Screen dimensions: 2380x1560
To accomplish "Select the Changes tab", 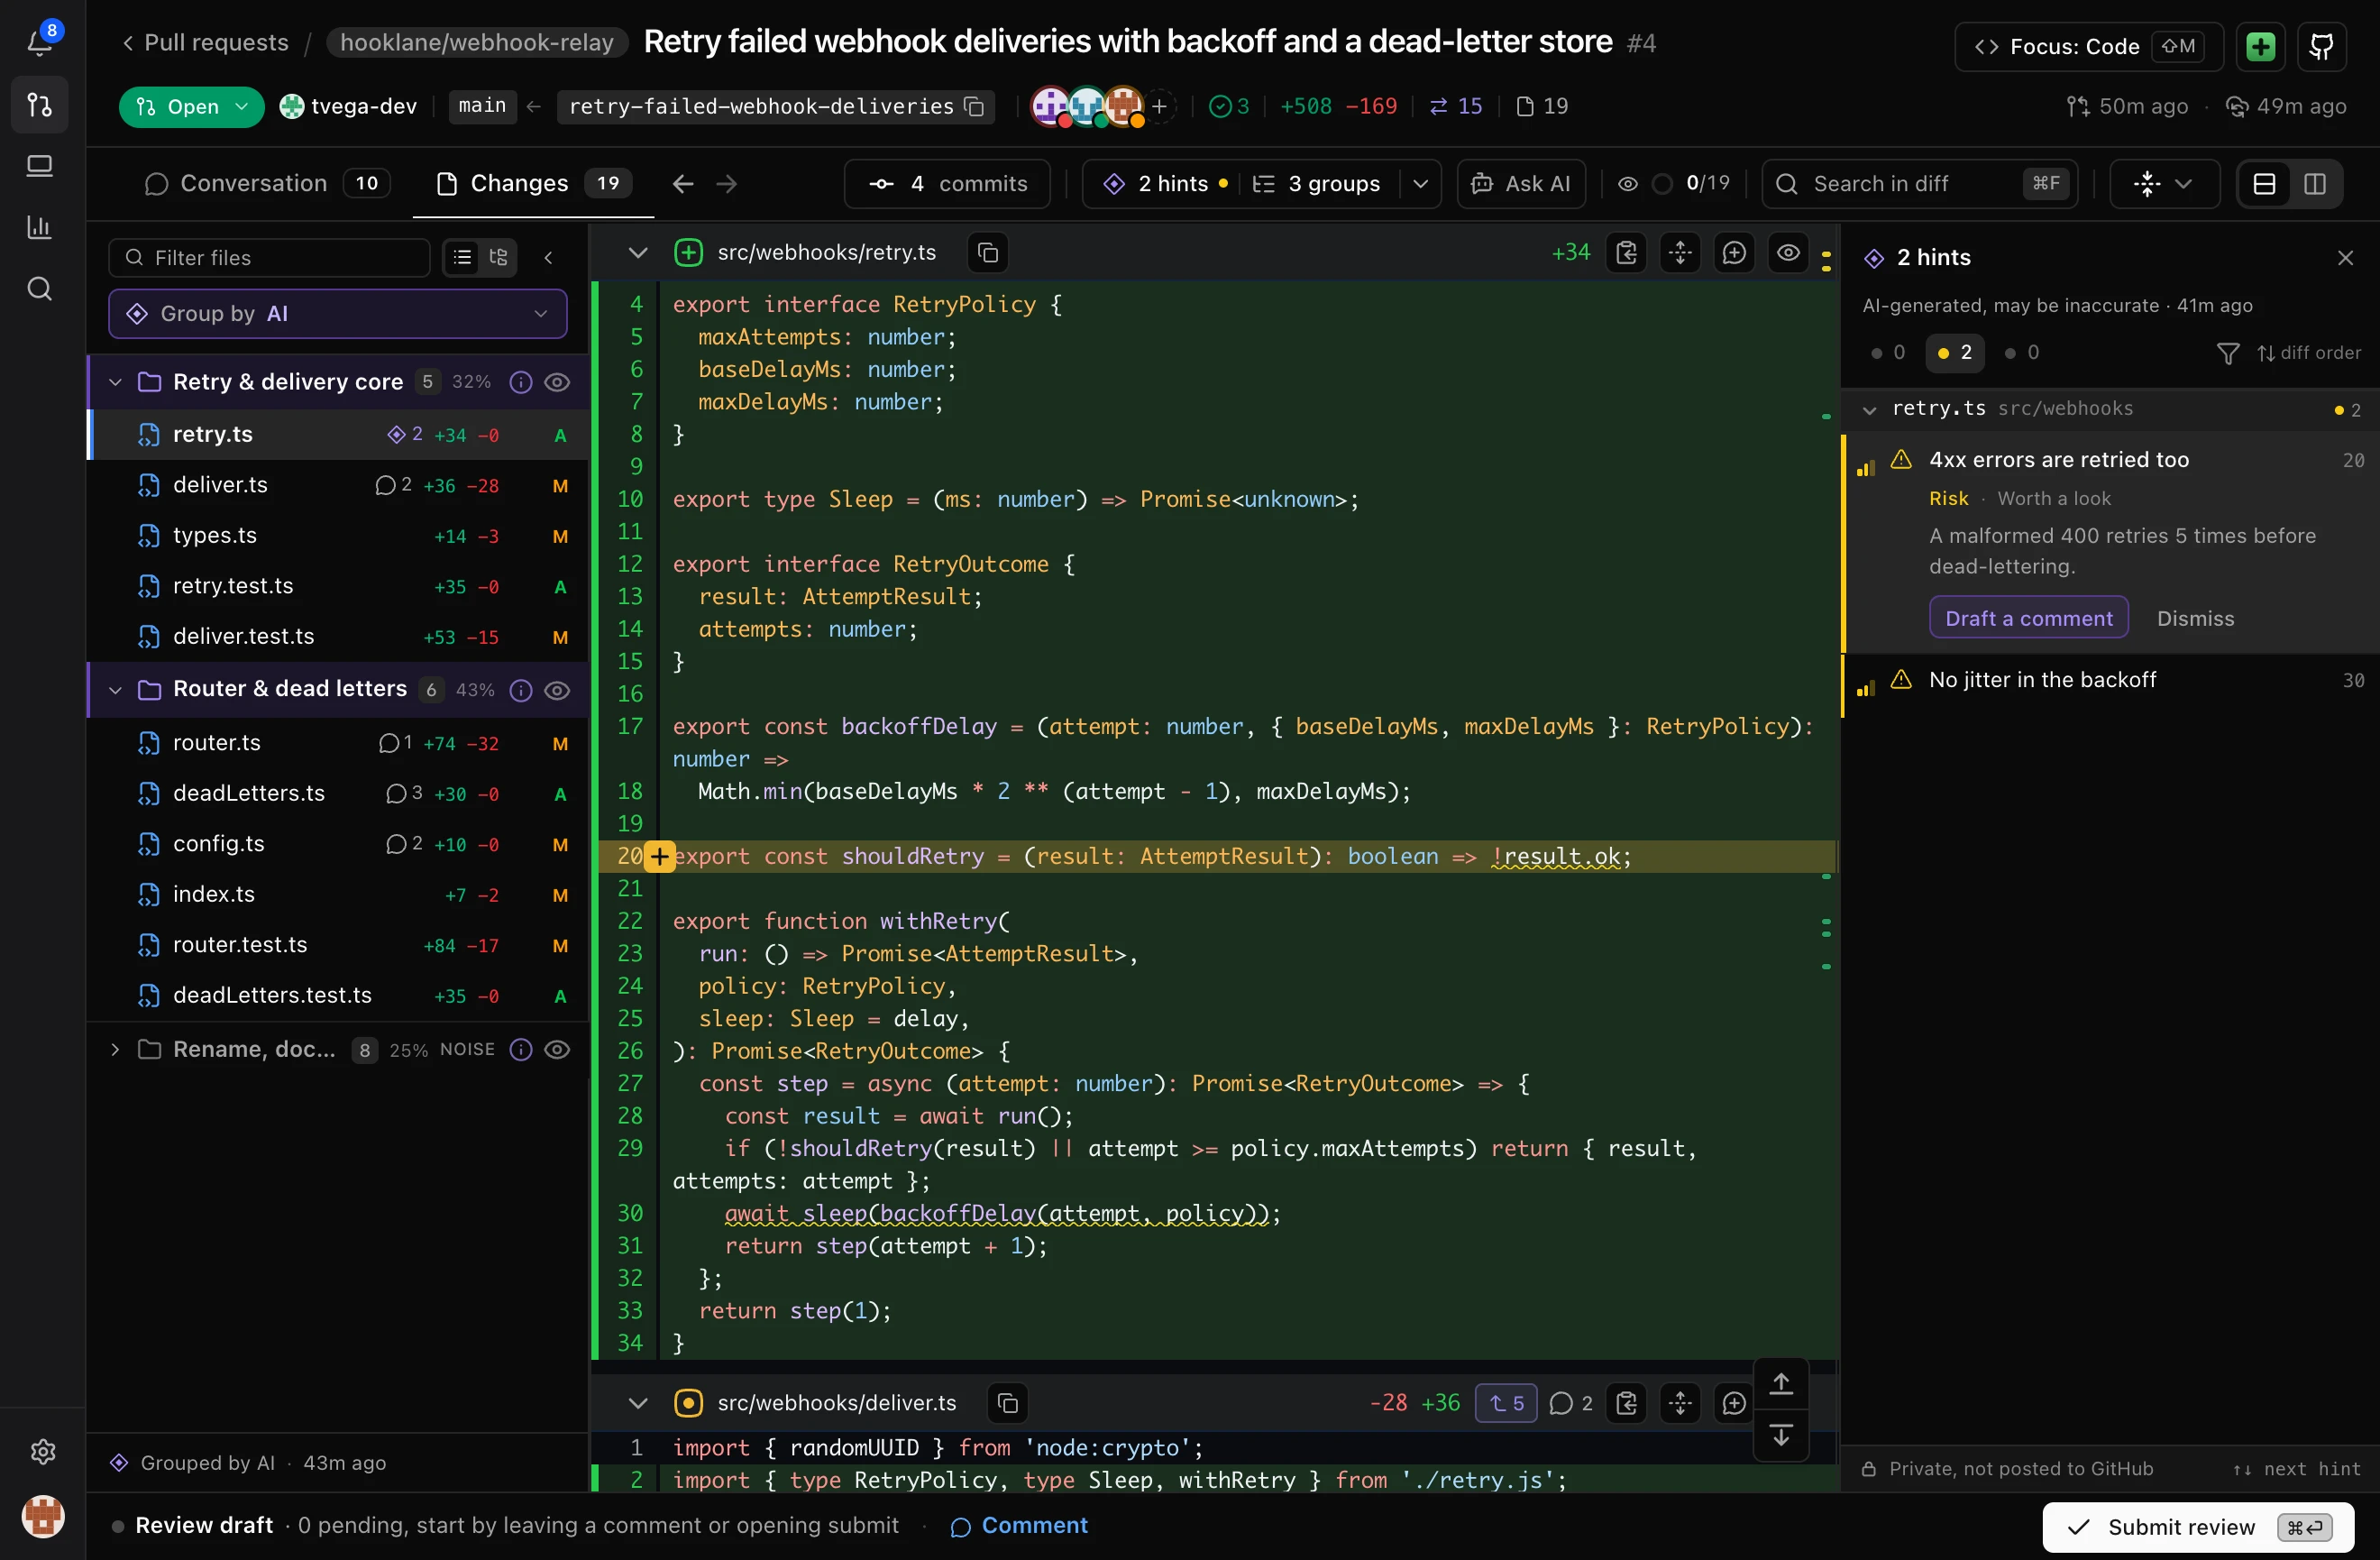I will [534, 184].
